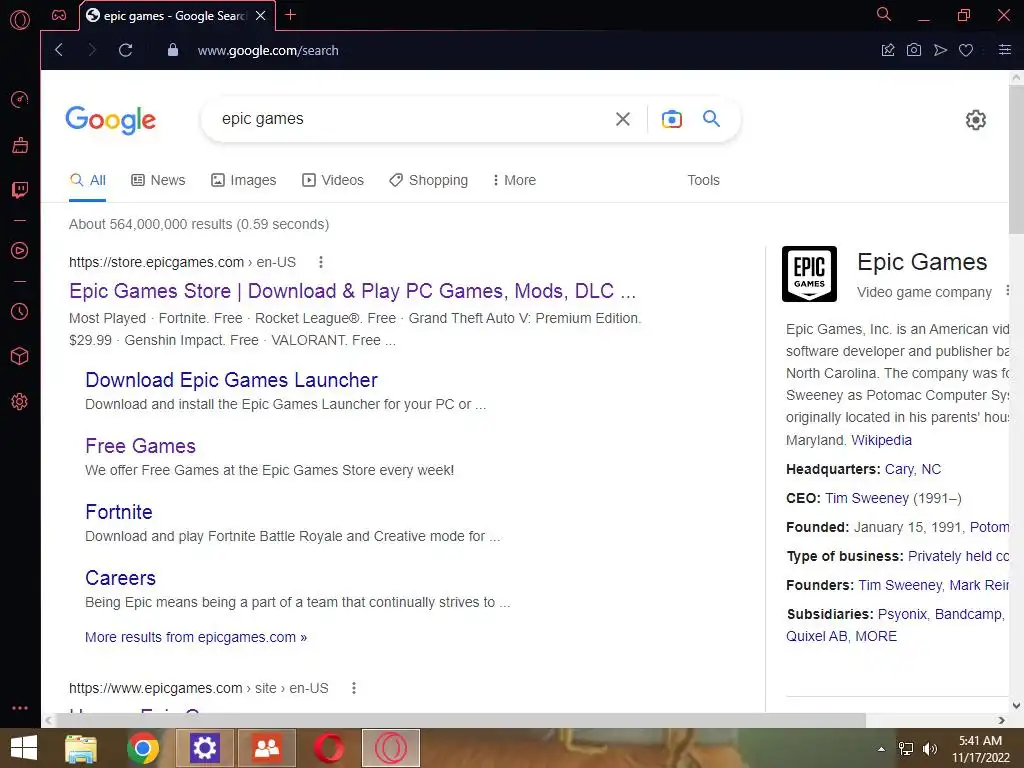Screen dimensions: 1024x768
Task: Click the Google search magnifier button
Action: coord(711,118)
